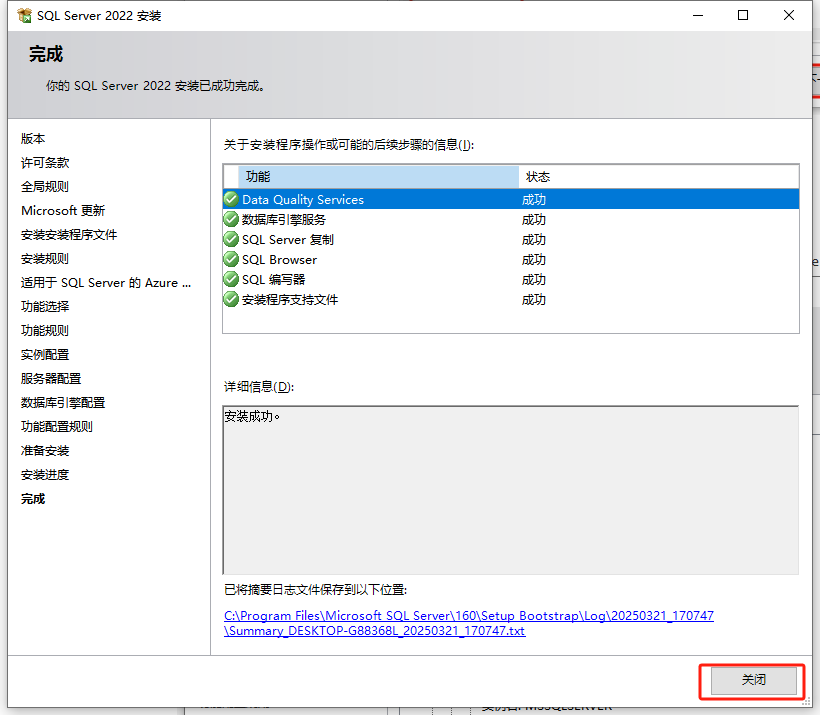Click the 许可条款 step in the sidebar
Viewport: 820px width, 715px height.
pos(45,163)
